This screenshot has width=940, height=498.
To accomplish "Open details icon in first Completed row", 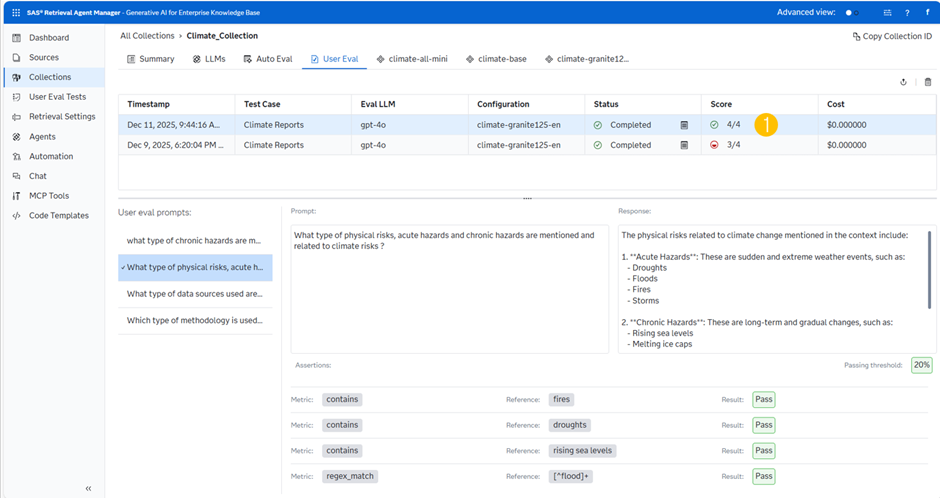I will click(x=684, y=125).
